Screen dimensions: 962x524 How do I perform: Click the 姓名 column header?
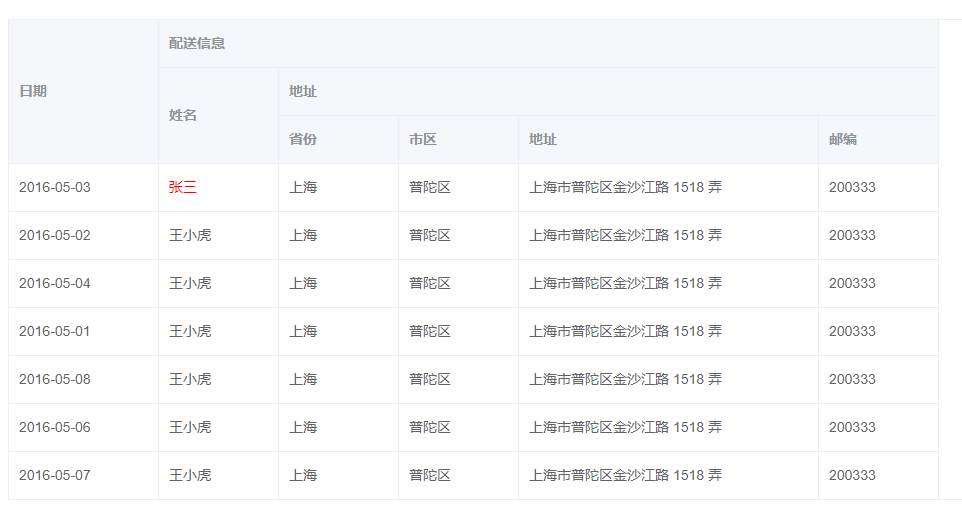point(183,115)
